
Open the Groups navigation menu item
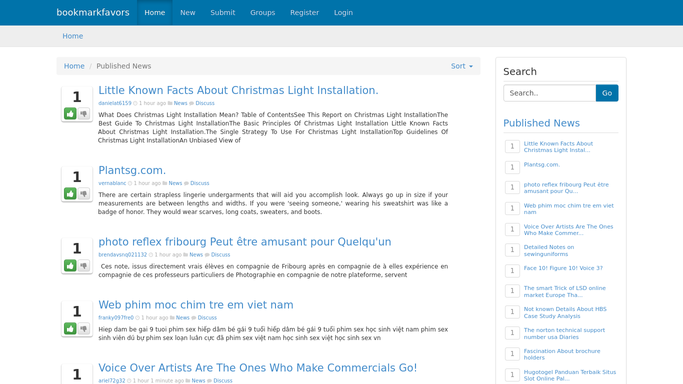(263, 13)
